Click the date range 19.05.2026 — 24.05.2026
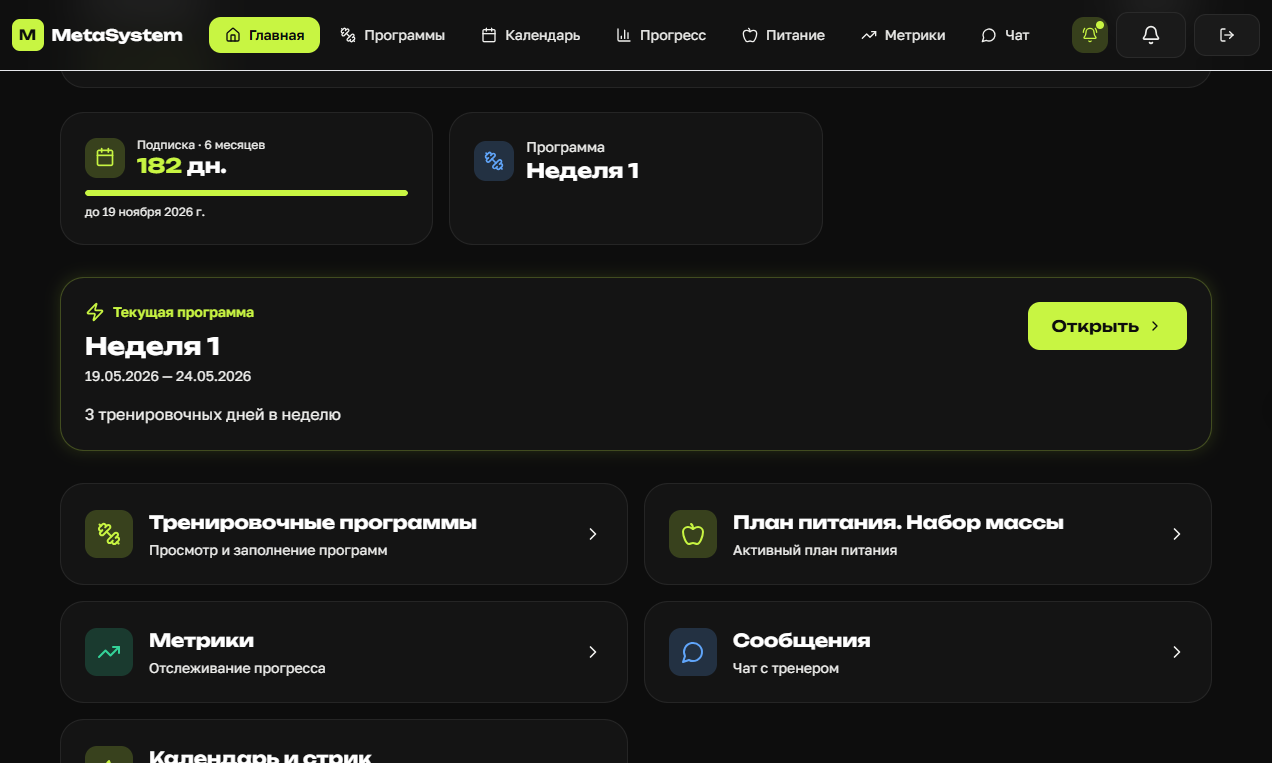1272x763 pixels. (x=168, y=376)
